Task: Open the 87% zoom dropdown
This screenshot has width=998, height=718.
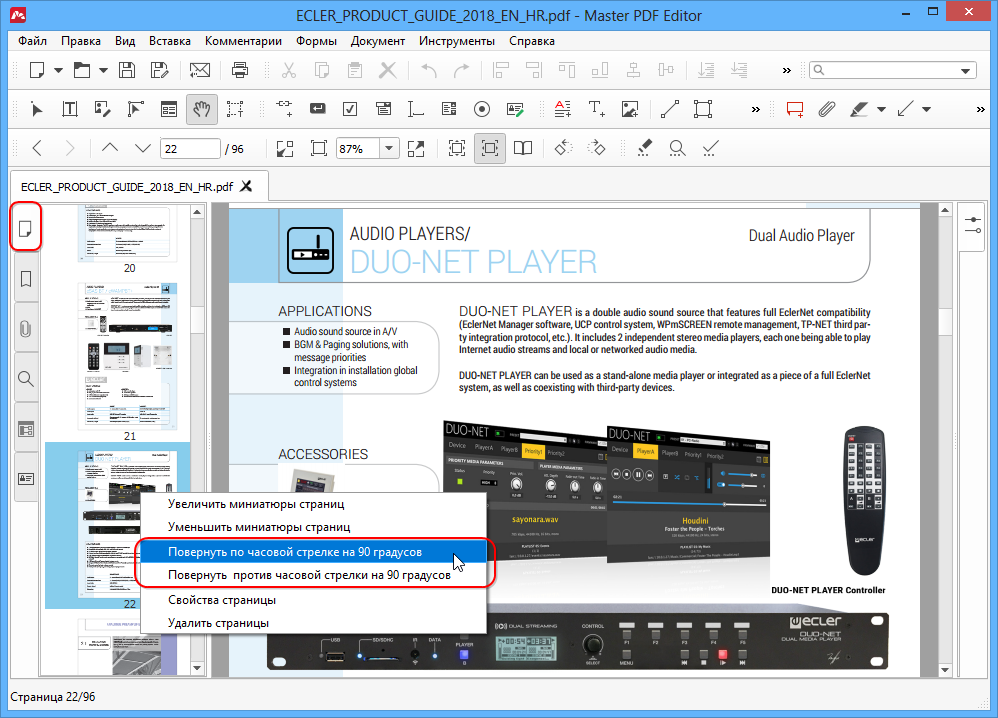Action: click(389, 149)
